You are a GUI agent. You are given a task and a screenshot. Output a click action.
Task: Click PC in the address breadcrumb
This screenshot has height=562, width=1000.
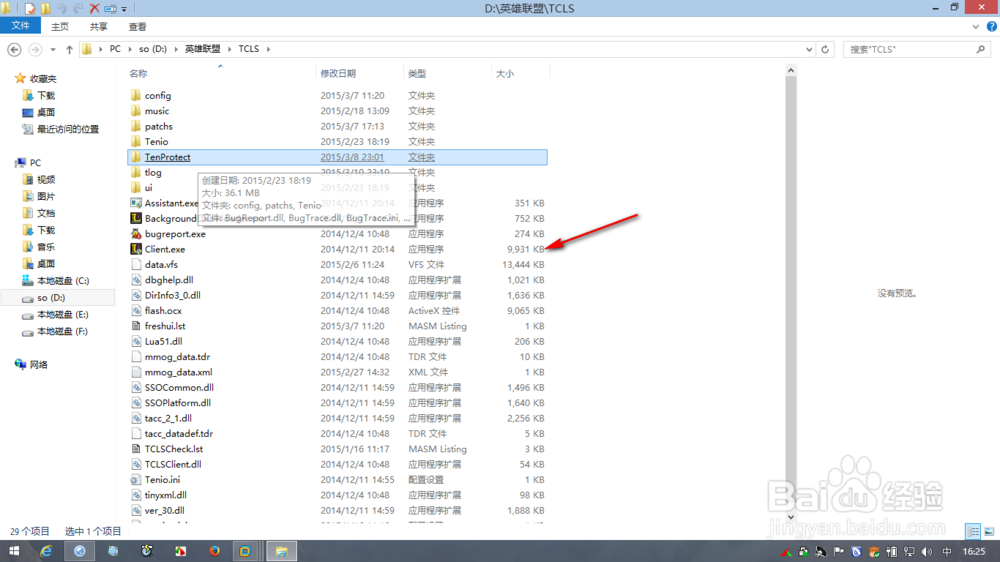pyautogui.click(x=115, y=48)
